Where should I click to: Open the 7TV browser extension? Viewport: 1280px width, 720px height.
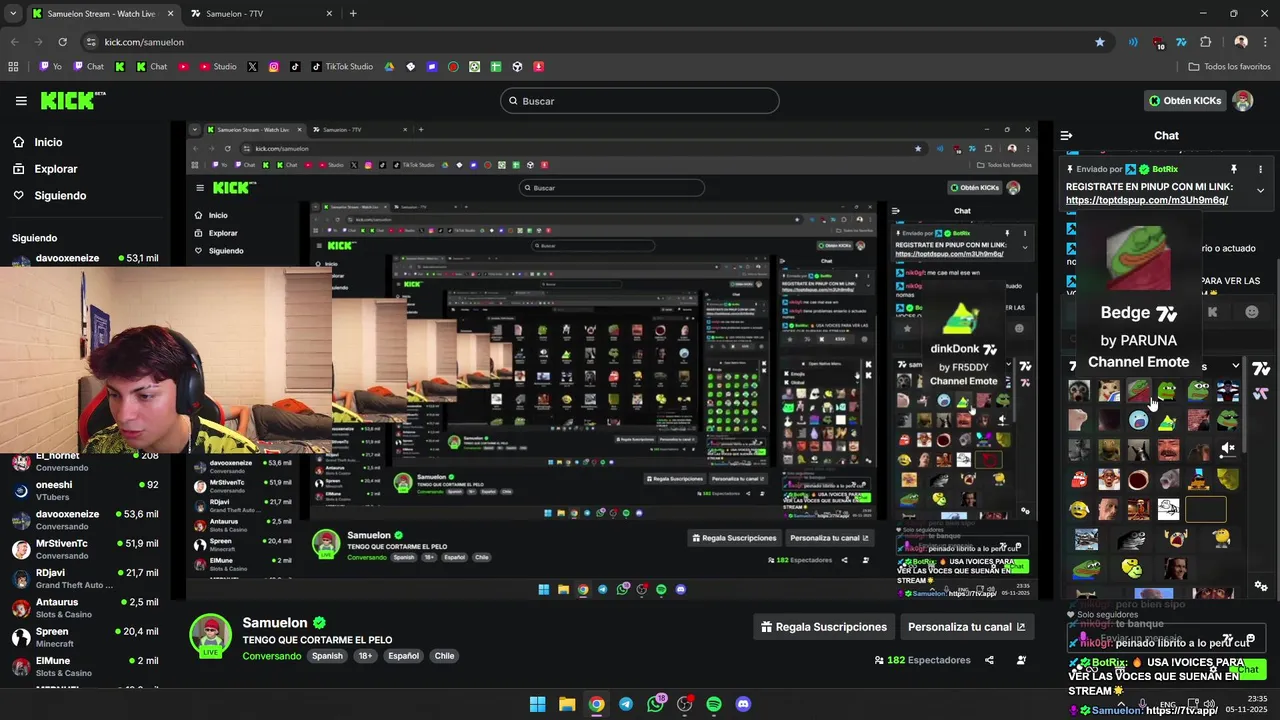(1181, 42)
